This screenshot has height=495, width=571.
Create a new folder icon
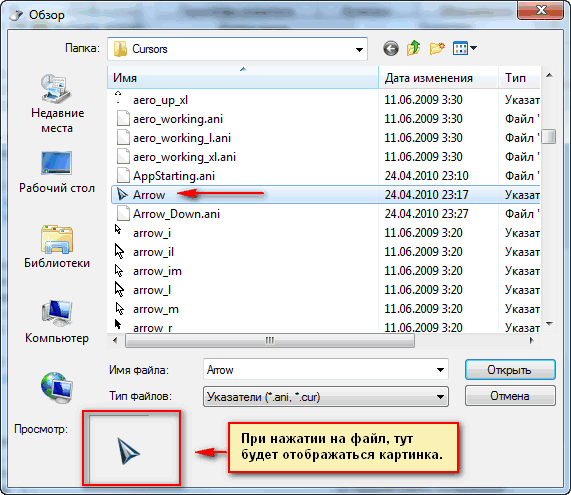click(x=437, y=48)
